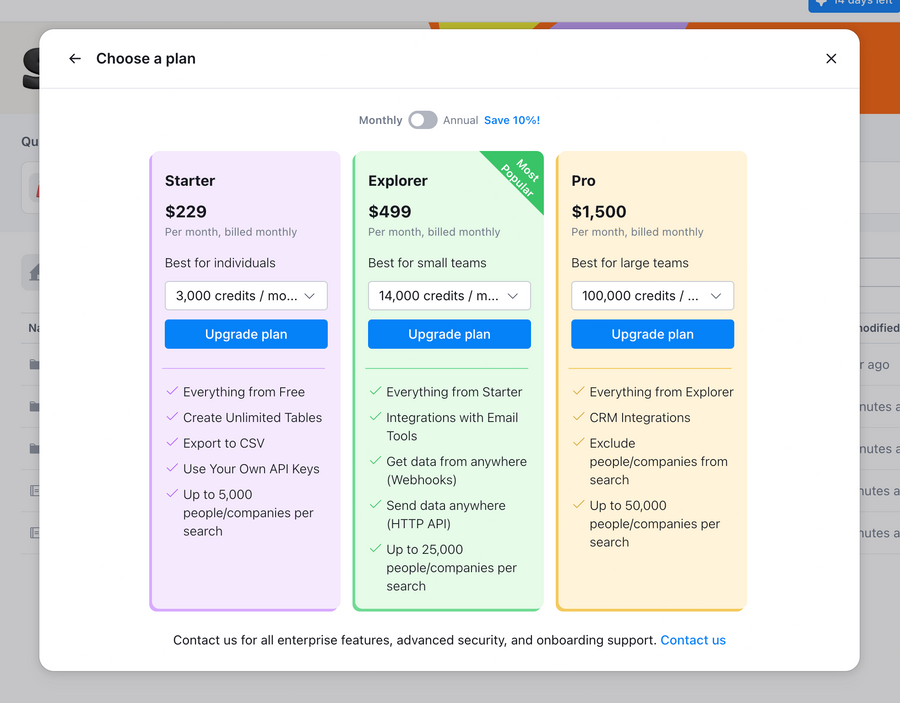Image resolution: width=900 pixels, height=703 pixels.
Task: Click the checkmark beside Export to CSV
Action: tap(170, 442)
